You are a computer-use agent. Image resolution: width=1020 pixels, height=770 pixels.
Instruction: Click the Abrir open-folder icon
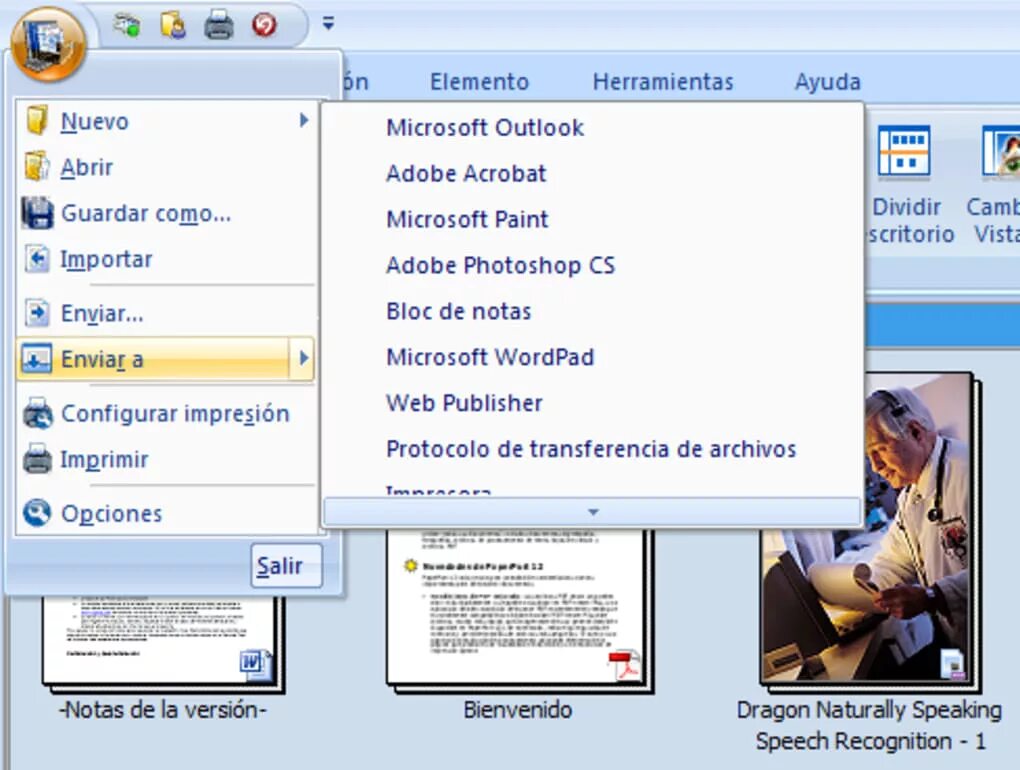36,166
